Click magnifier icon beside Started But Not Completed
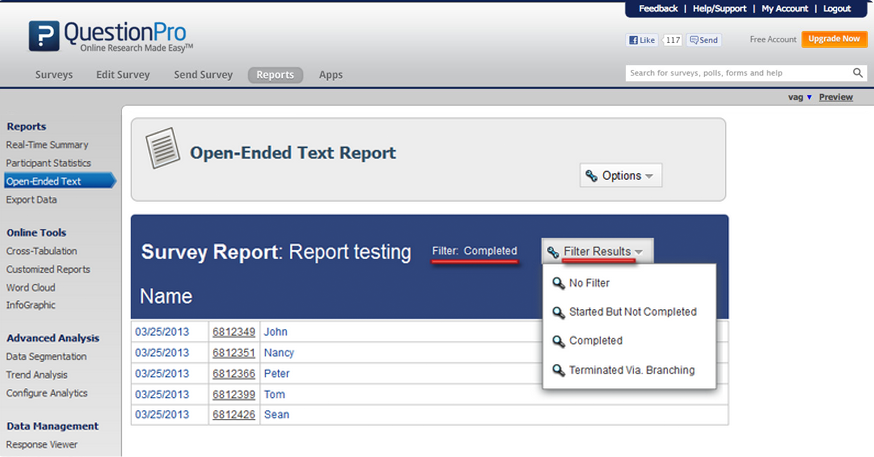The width and height of the screenshot is (874, 457). pos(559,312)
